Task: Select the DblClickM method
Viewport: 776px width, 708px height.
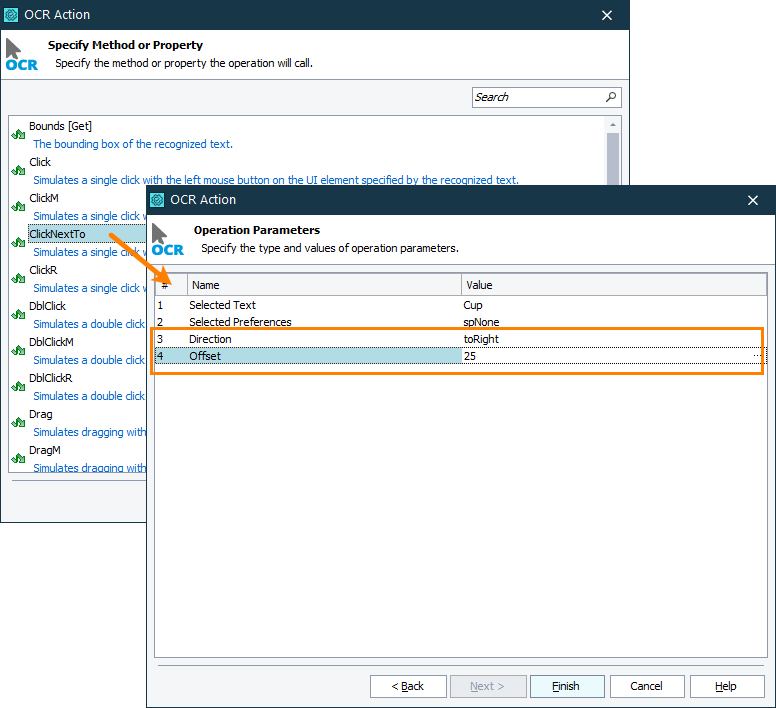Action: pos(51,342)
